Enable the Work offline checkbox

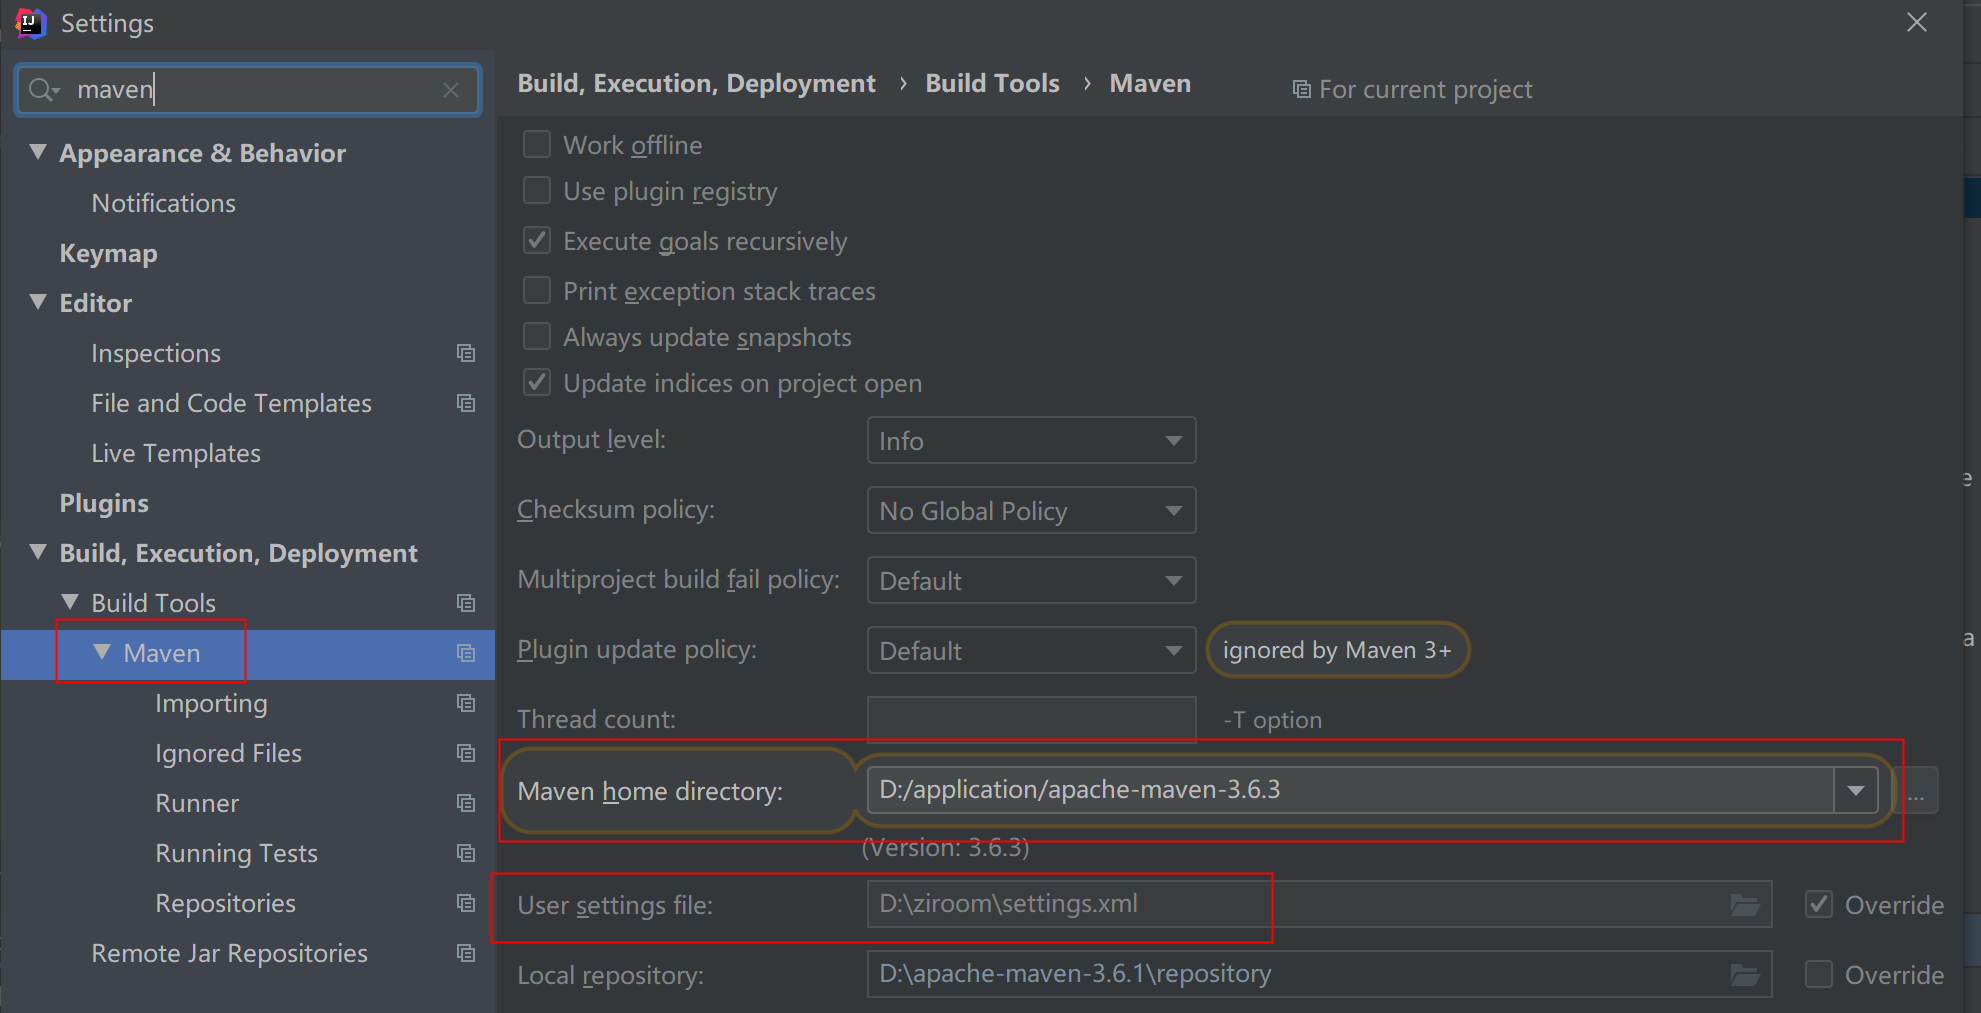[537, 145]
